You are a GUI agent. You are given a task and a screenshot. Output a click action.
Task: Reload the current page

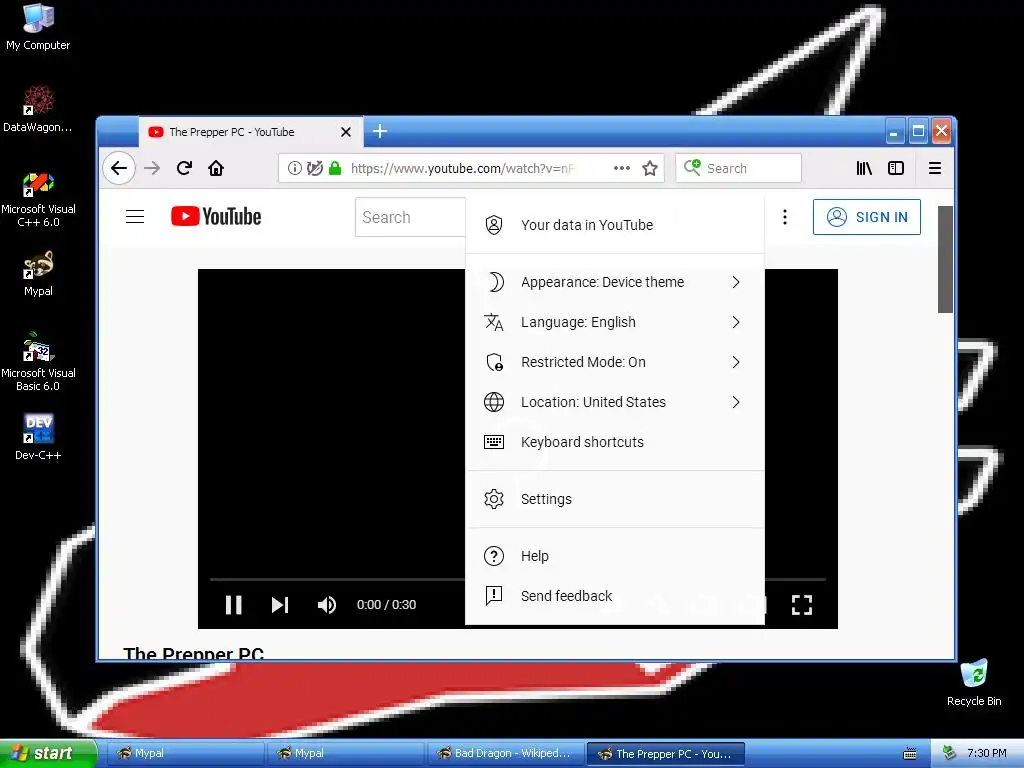pos(184,168)
